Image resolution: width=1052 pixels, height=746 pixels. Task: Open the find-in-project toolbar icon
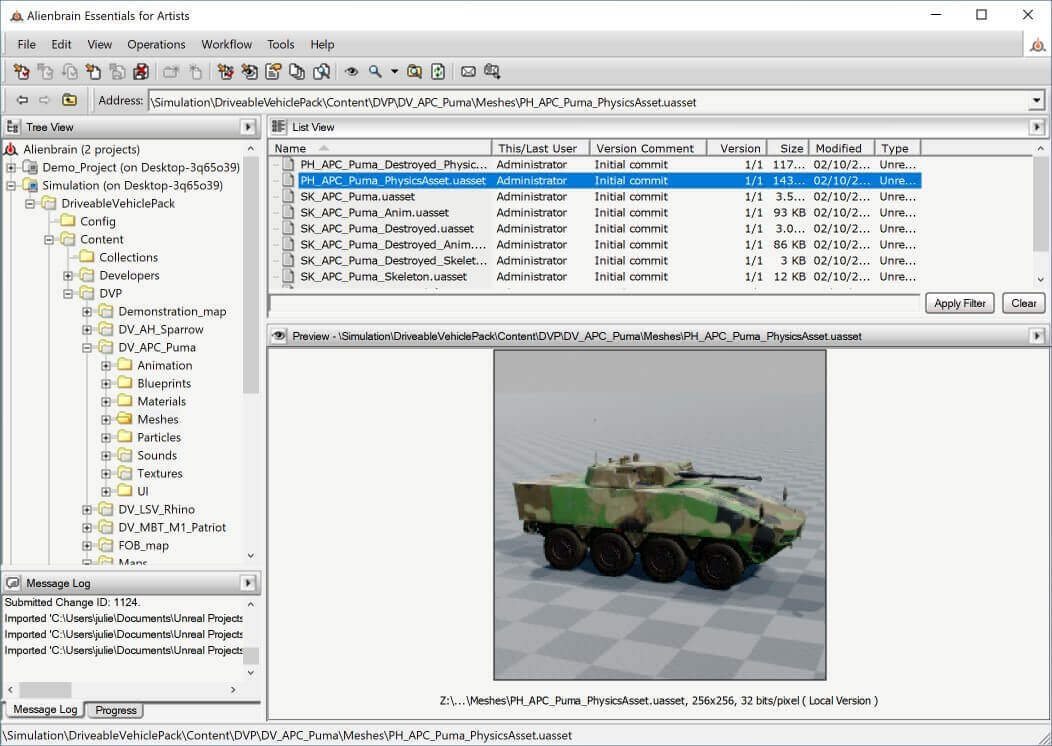(x=414, y=72)
